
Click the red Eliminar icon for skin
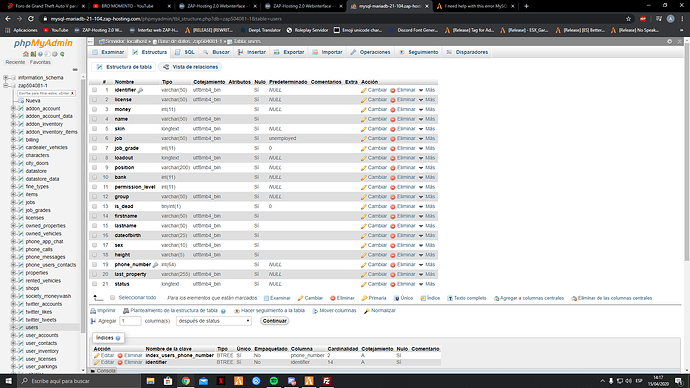393,129
